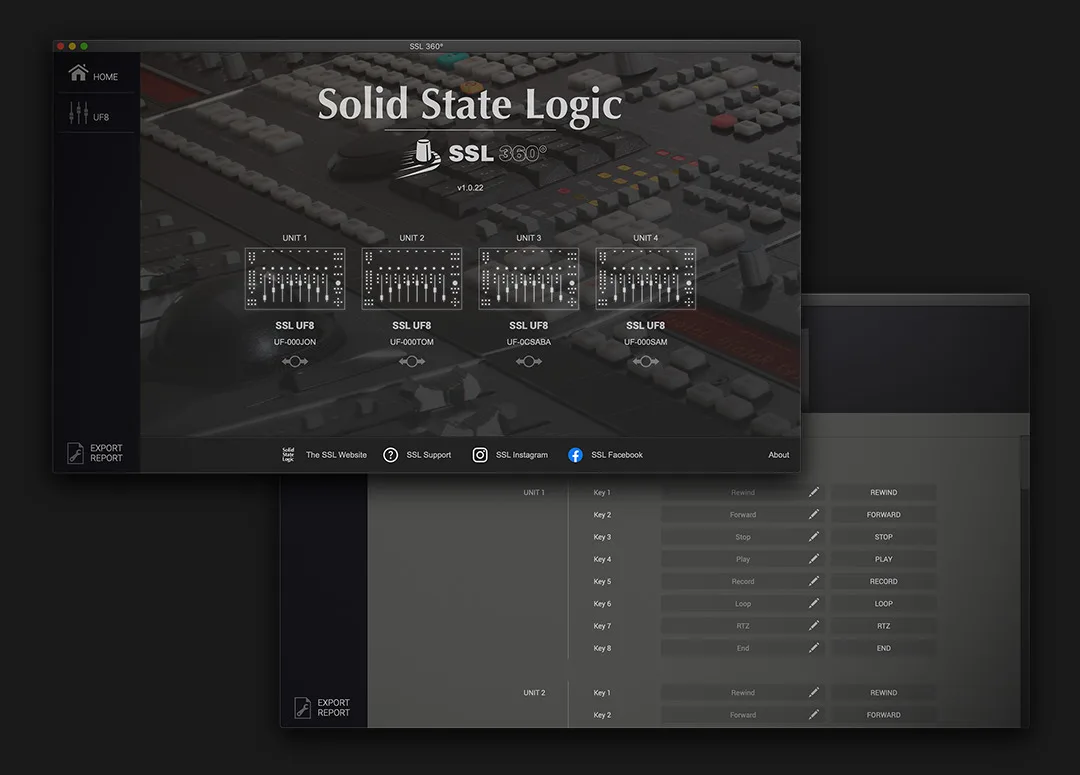Click the SSL 360° knob logo
The image size is (1080, 775).
click(x=419, y=158)
